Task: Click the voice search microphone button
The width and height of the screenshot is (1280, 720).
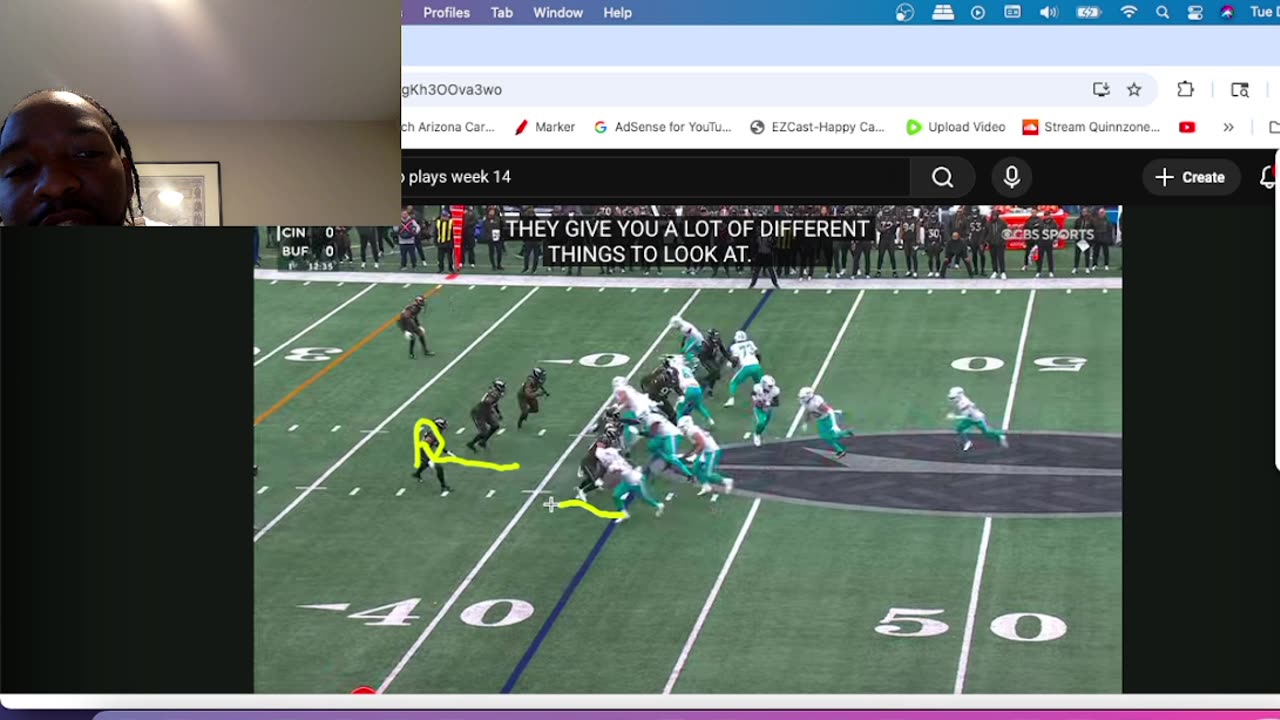Action: click(x=1012, y=177)
